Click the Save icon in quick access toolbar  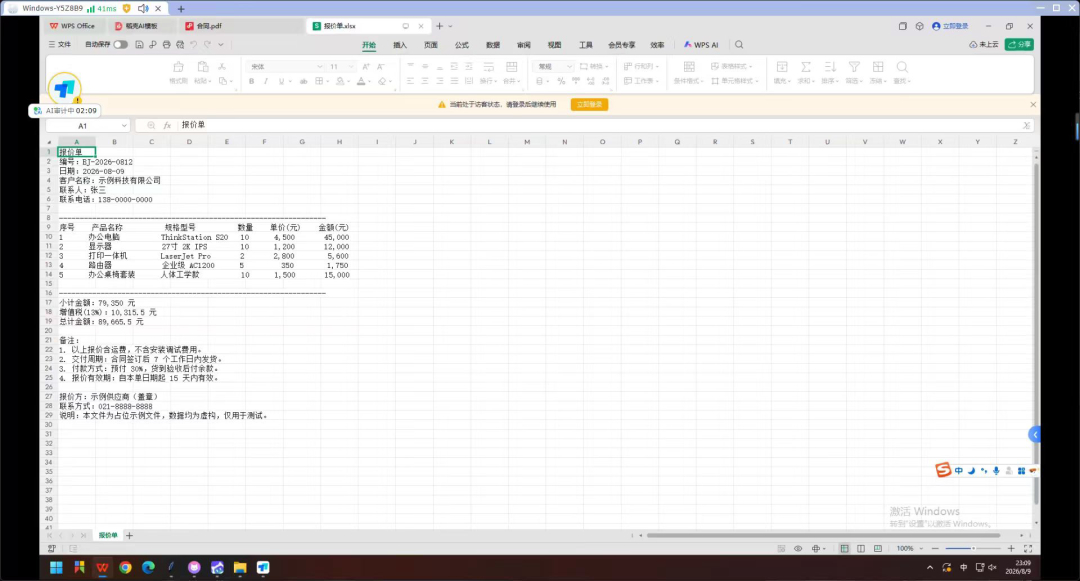[139, 45]
